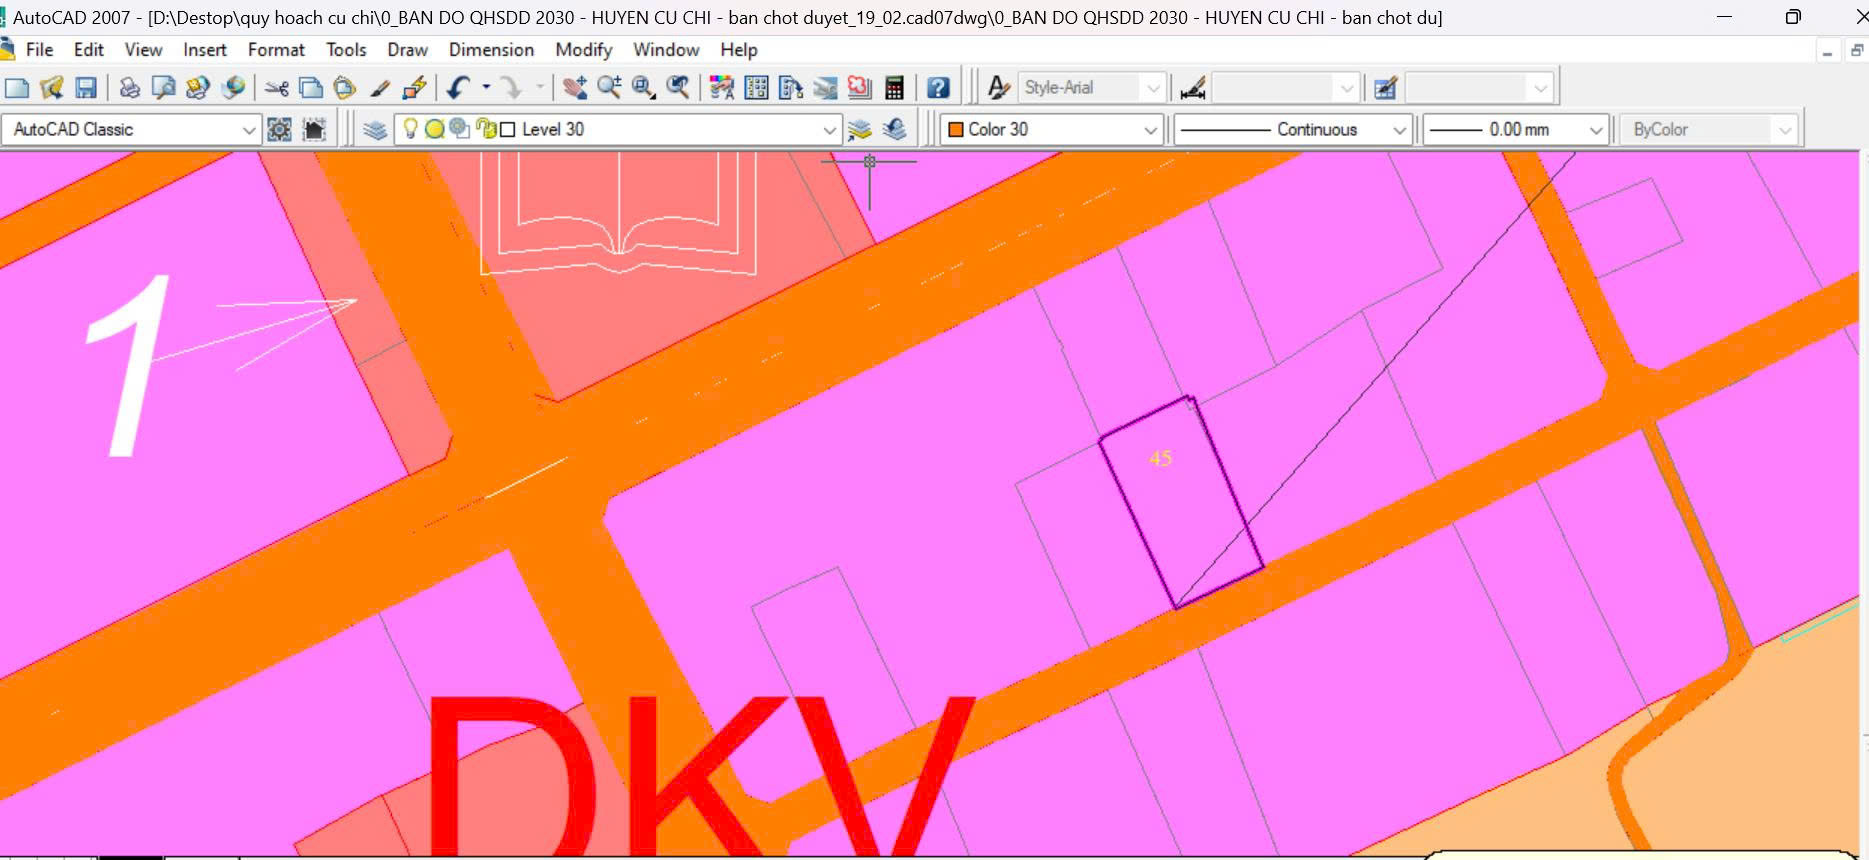Viewport: 1869px width, 860px height.
Task: Click the Zoom Previous icon
Action: (x=678, y=88)
